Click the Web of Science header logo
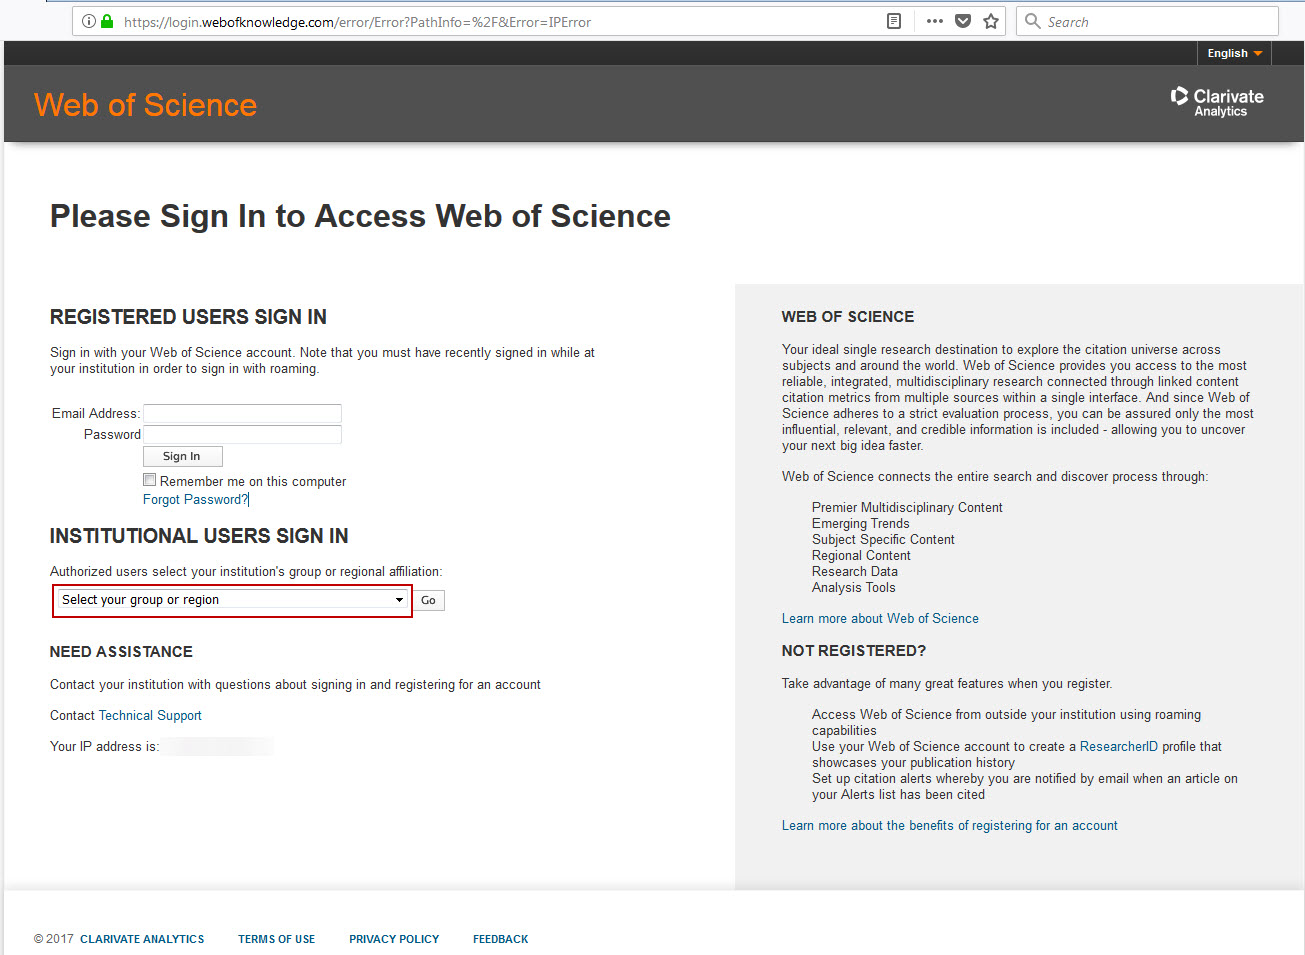The height and width of the screenshot is (955, 1305). [x=144, y=104]
